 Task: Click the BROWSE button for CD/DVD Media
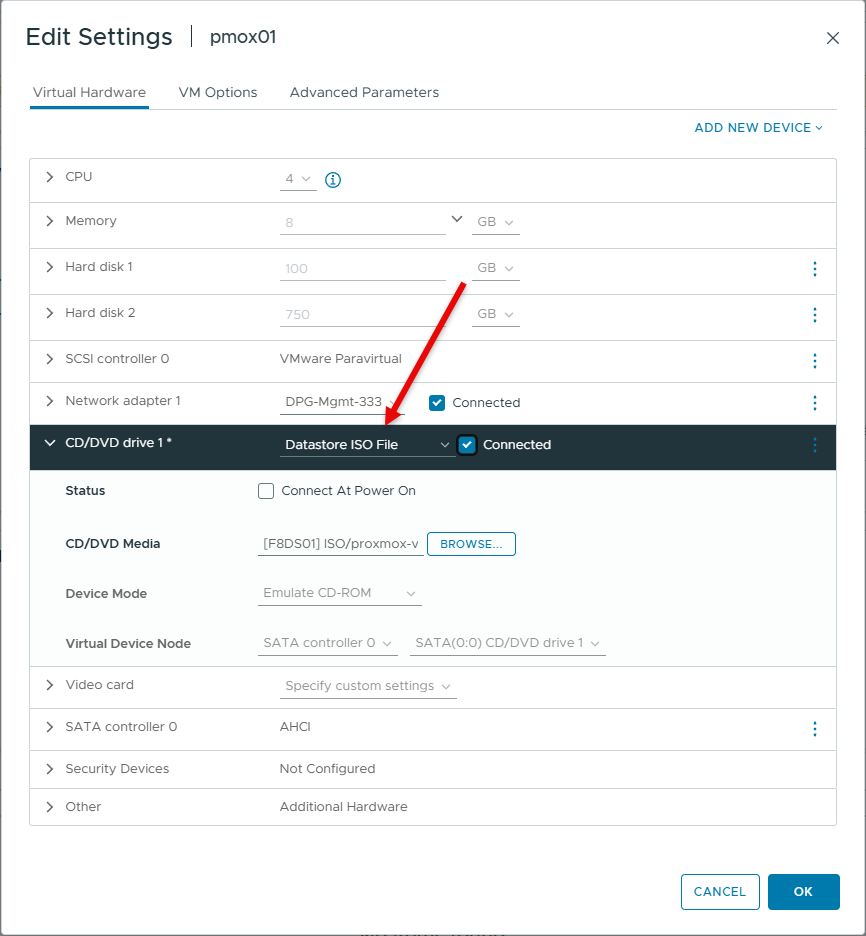pyautogui.click(x=471, y=543)
